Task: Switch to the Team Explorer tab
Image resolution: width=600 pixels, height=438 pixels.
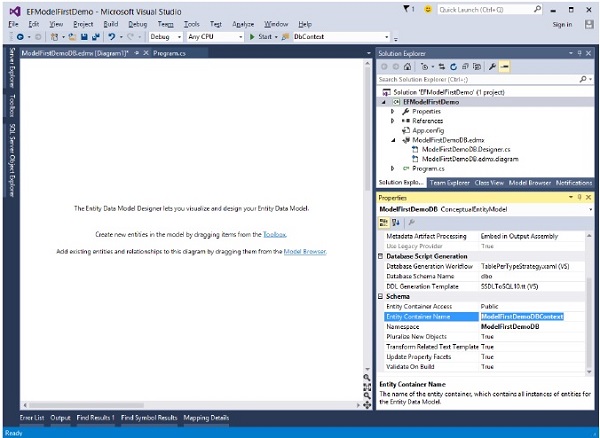Action: [450, 183]
